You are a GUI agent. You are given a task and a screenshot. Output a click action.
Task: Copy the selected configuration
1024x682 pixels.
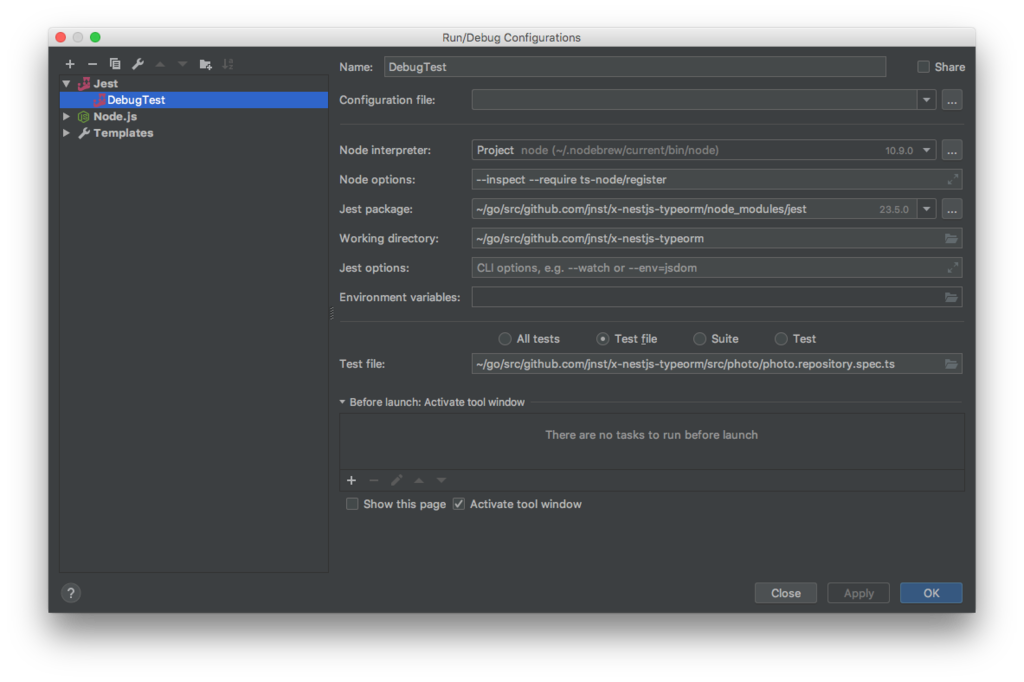pyautogui.click(x=115, y=64)
